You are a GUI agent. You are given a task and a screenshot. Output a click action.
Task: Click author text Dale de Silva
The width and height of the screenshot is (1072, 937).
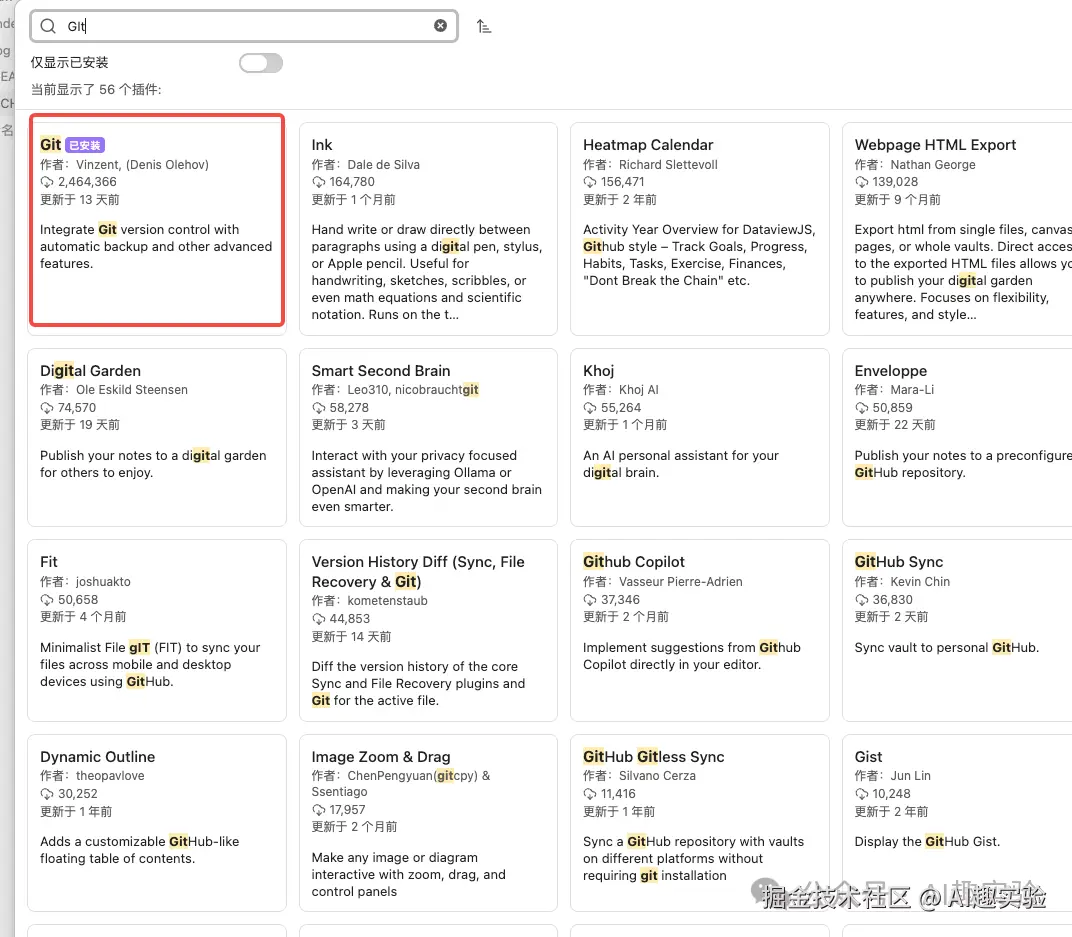[x=384, y=165]
